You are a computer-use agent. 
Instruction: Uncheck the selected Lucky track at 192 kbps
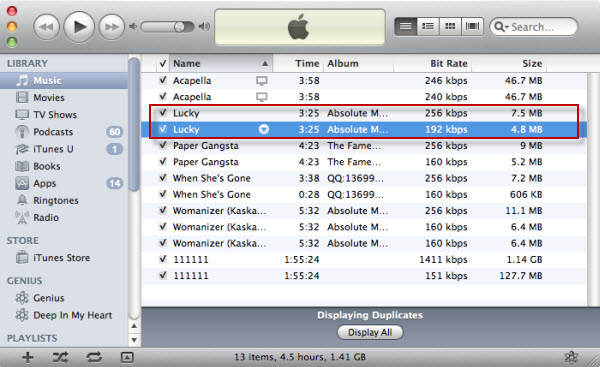coord(163,129)
